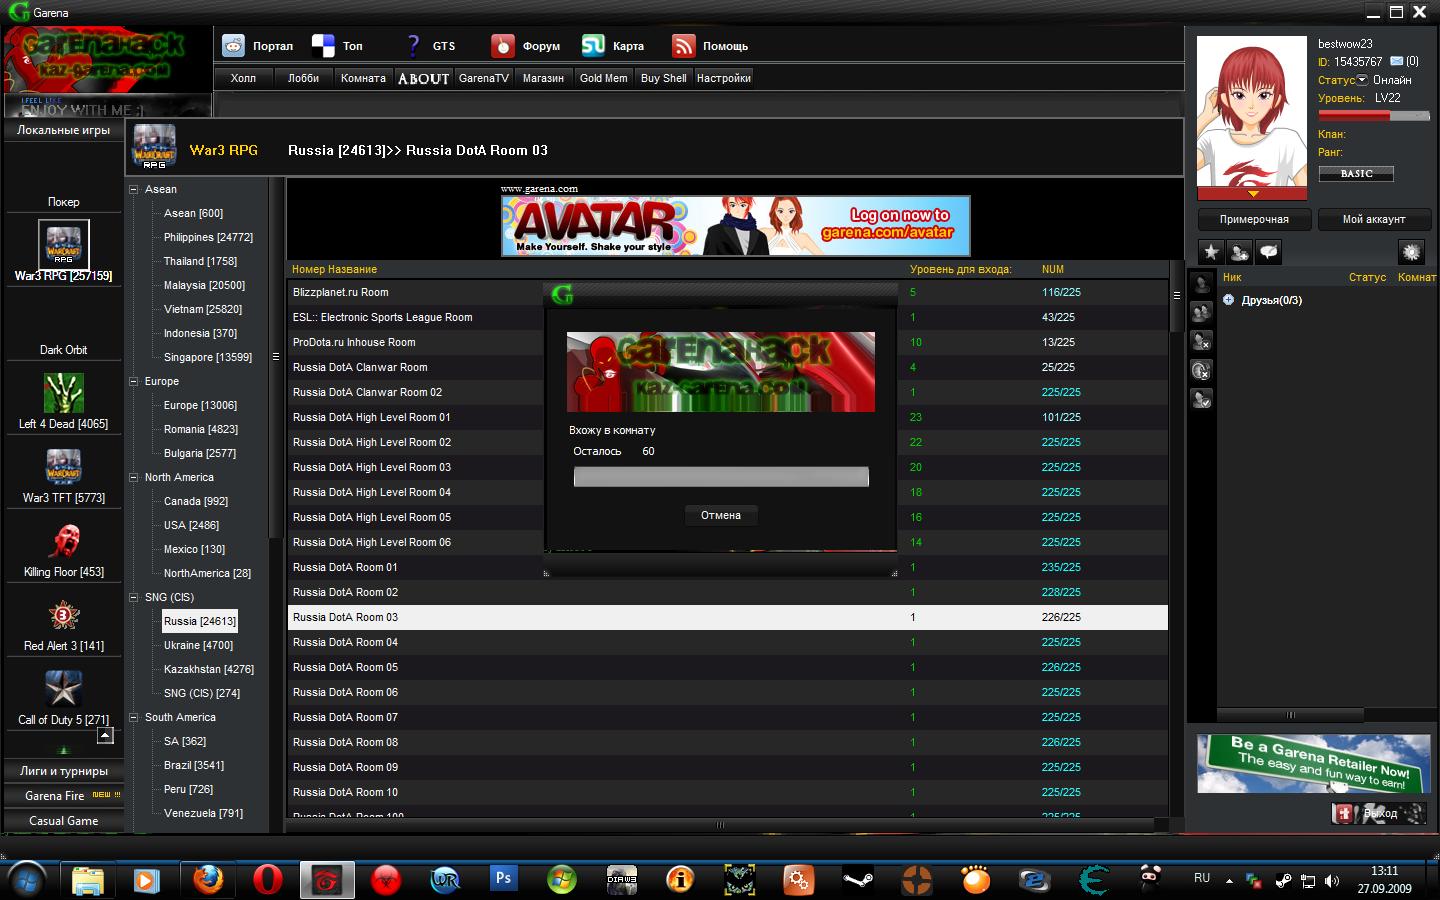Open the Windows Start orb
Image resolution: width=1440 pixels, height=900 pixels.
(x=27, y=879)
